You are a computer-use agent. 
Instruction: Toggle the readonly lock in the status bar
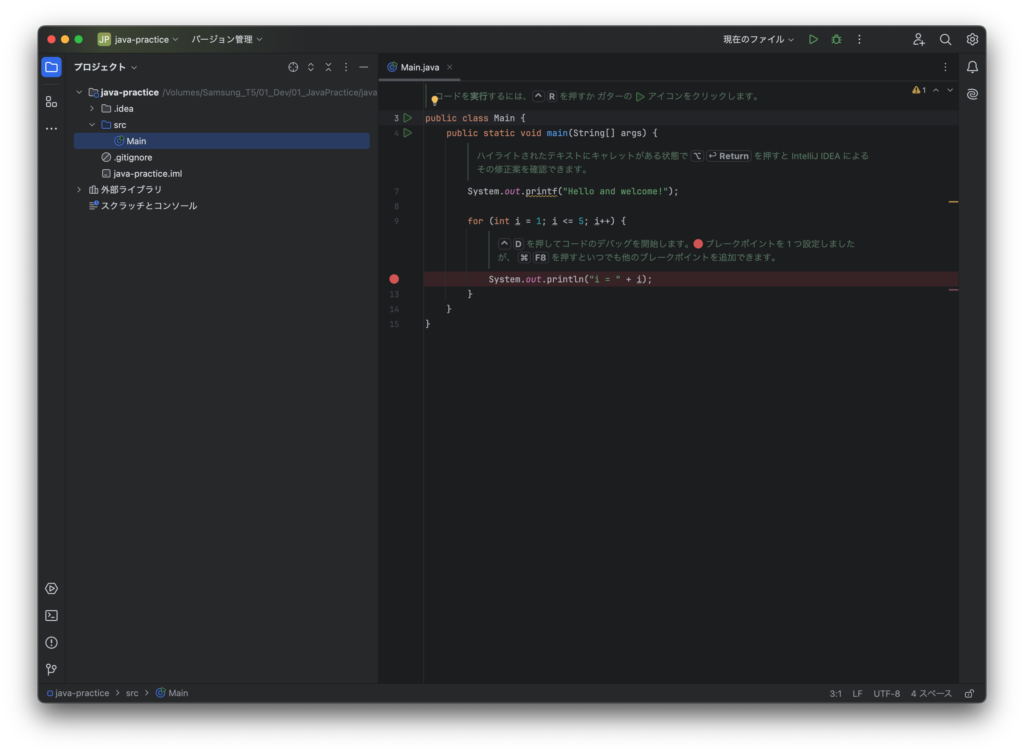coord(968,692)
